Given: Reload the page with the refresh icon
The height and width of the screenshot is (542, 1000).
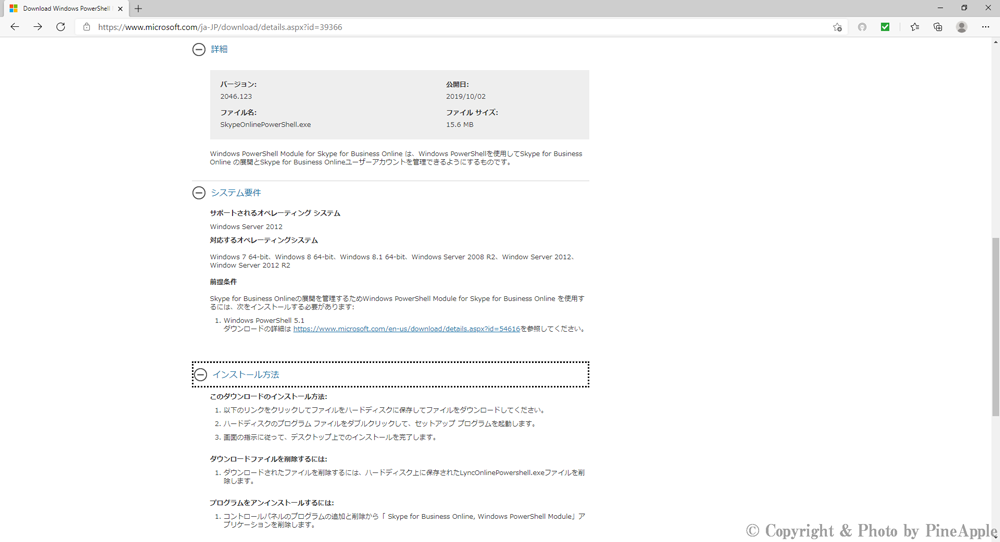Looking at the screenshot, I should coord(60,27).
